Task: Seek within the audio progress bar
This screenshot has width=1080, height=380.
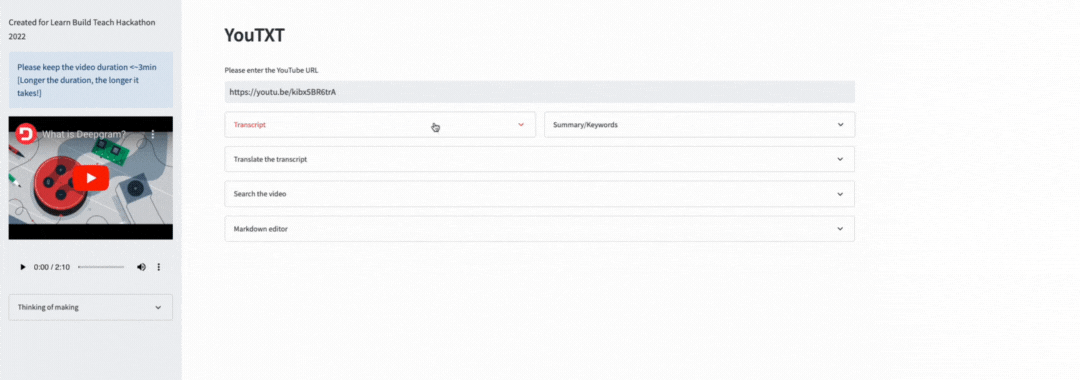Action: point(101,266)
